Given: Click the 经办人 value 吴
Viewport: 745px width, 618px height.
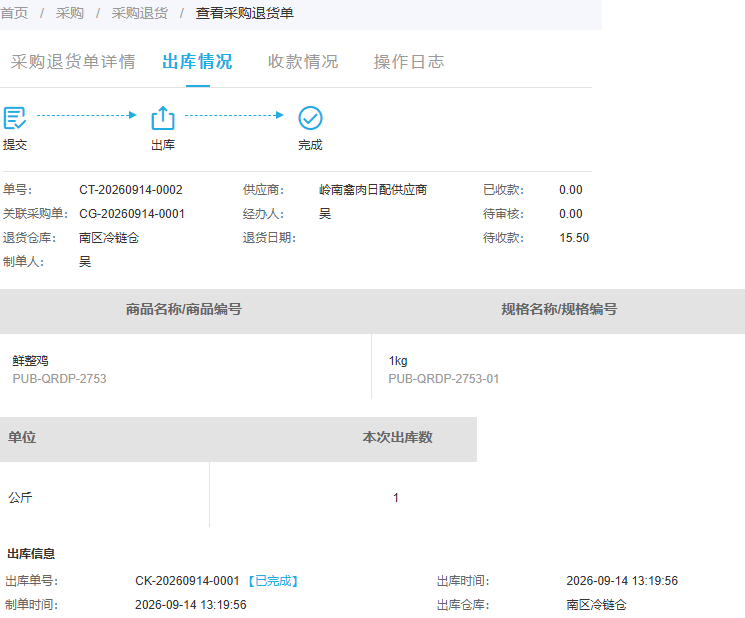Looking at the screenshot, I should tap(325, 214).
